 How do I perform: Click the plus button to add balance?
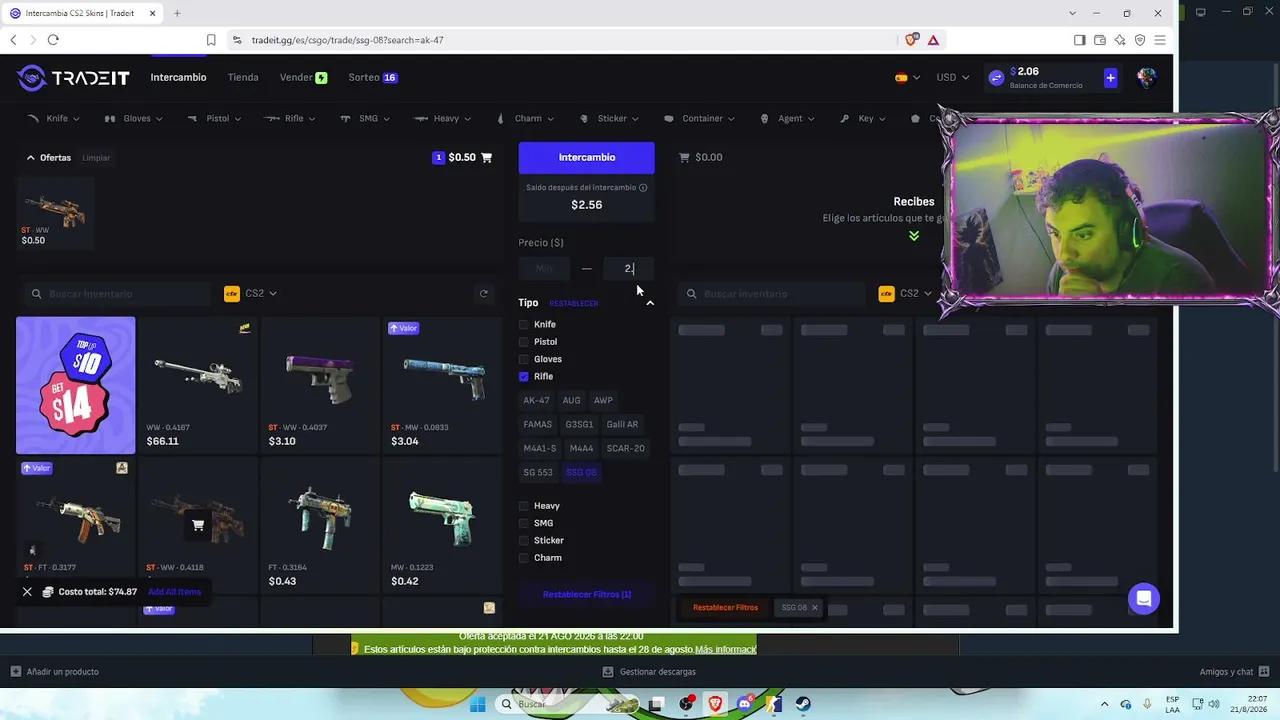click(1110, 77)
